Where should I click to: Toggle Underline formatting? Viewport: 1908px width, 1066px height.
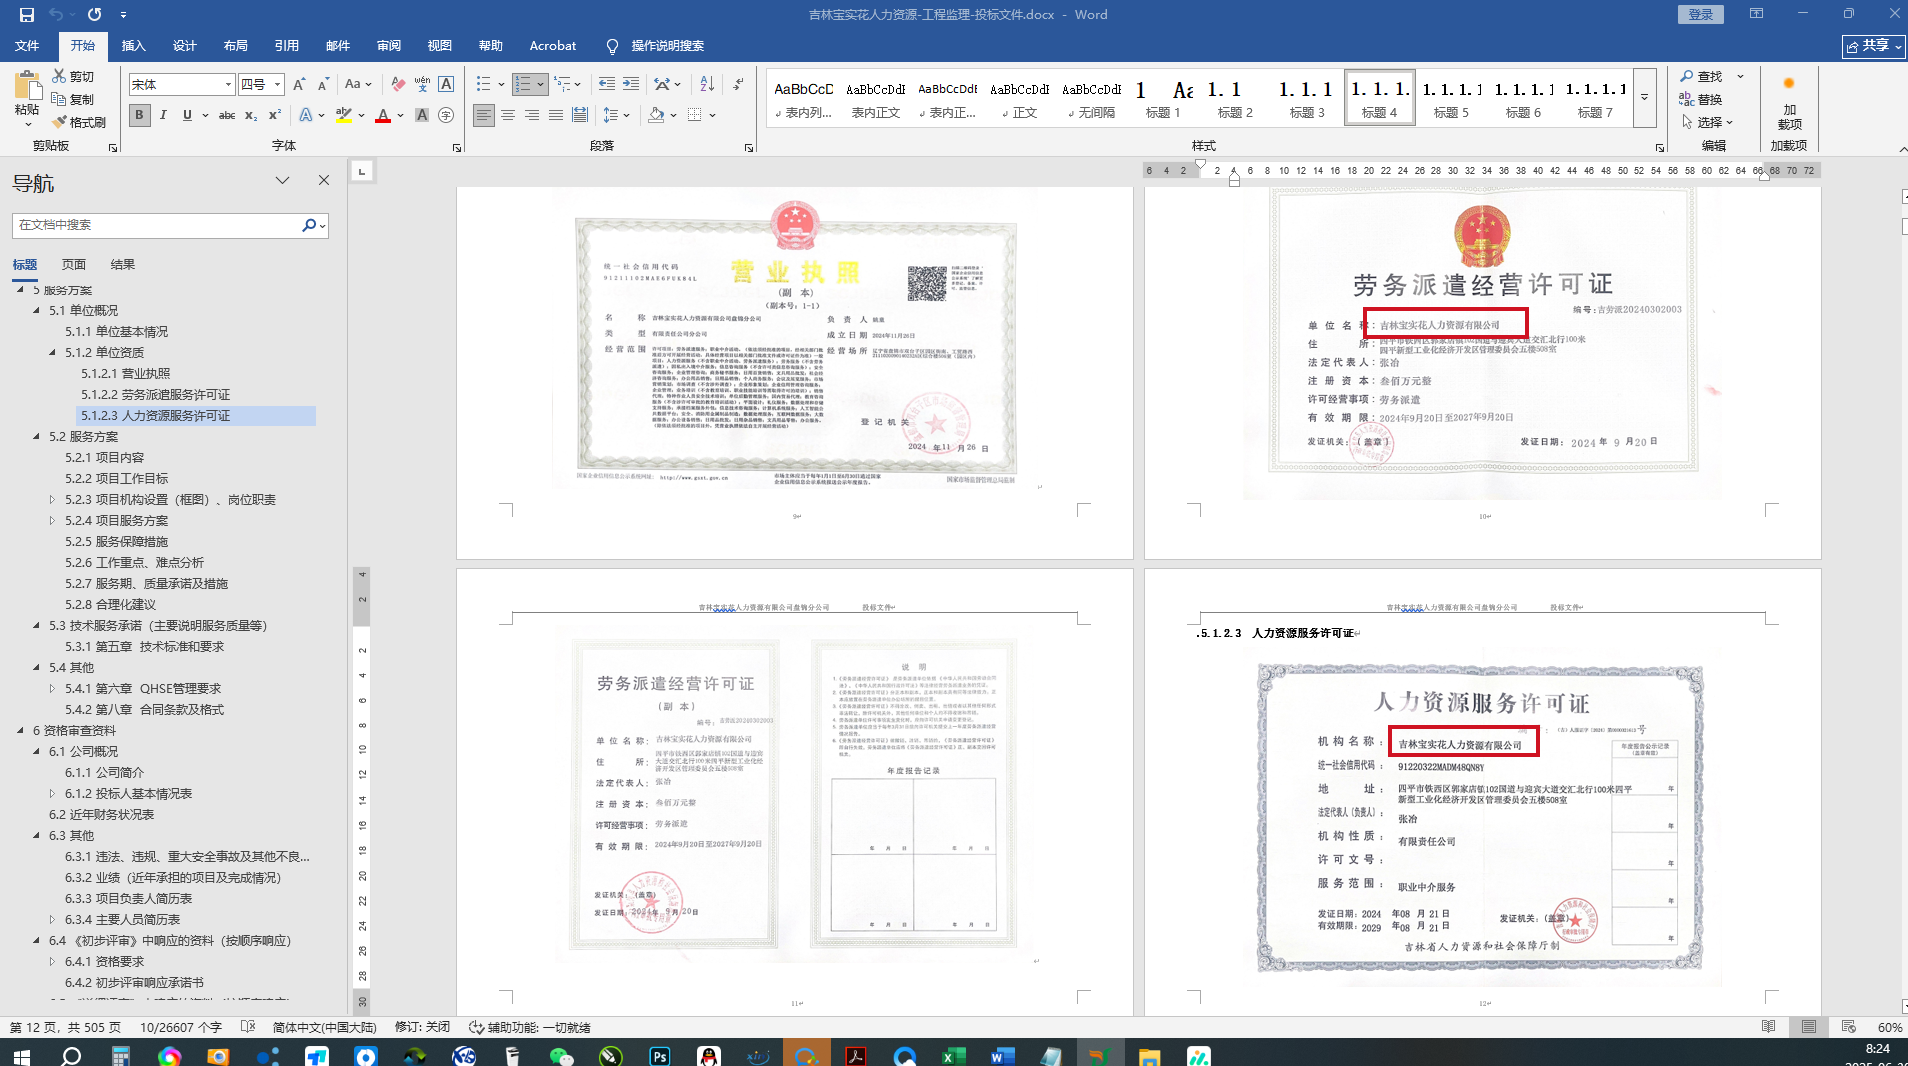click(x=187, y=116)
